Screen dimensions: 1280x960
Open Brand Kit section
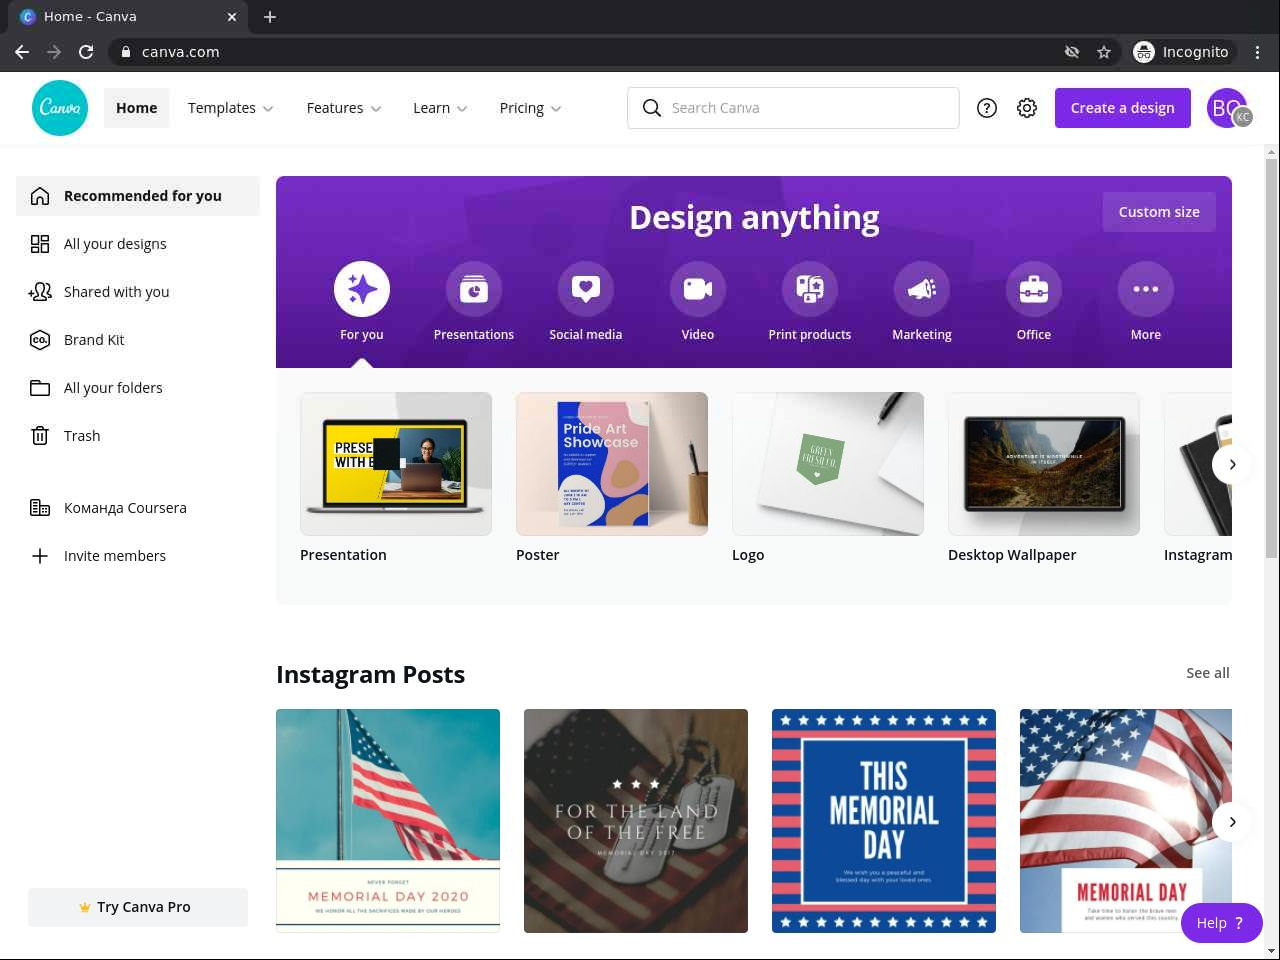(x=138, y=340)
